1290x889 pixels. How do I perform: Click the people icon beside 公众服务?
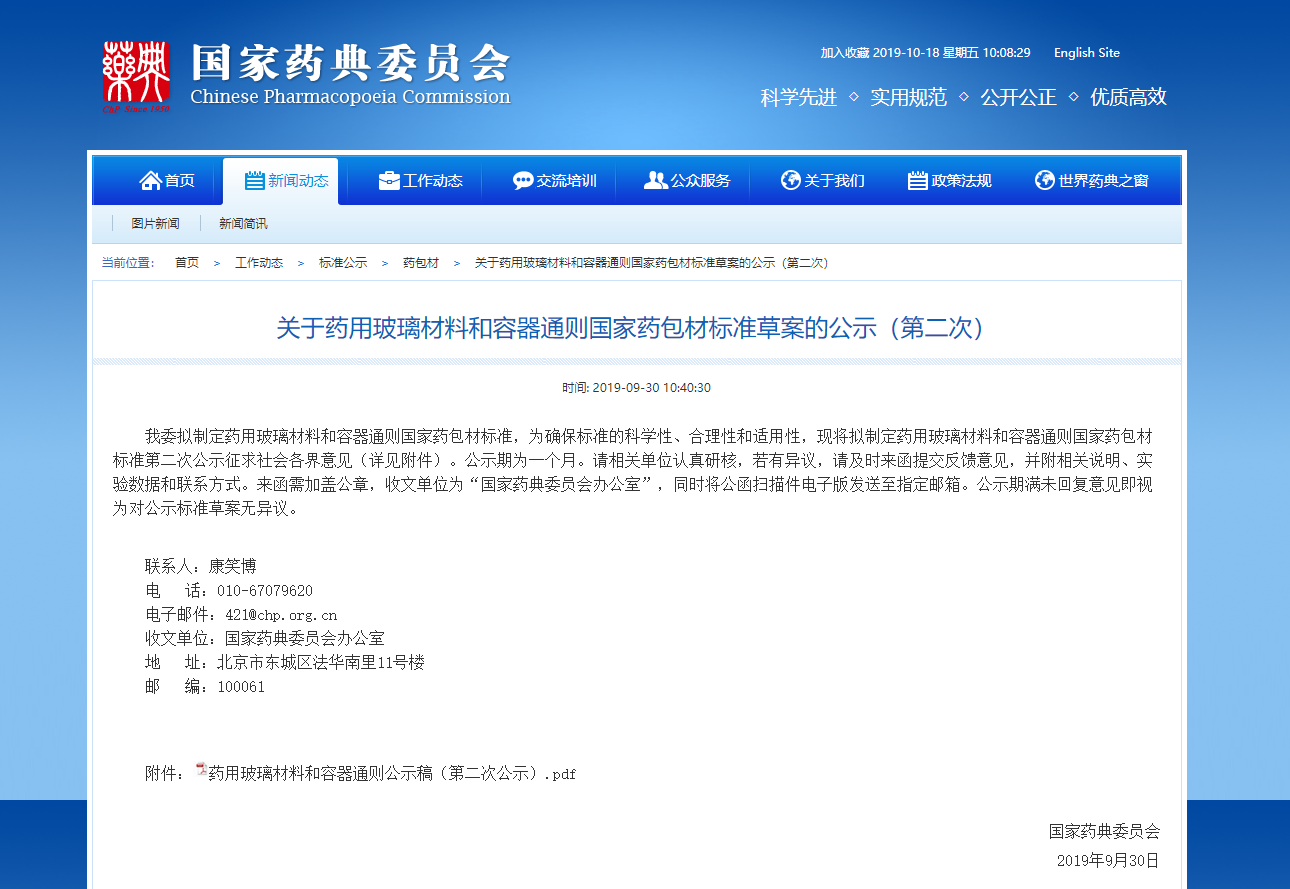pos(656,180)
